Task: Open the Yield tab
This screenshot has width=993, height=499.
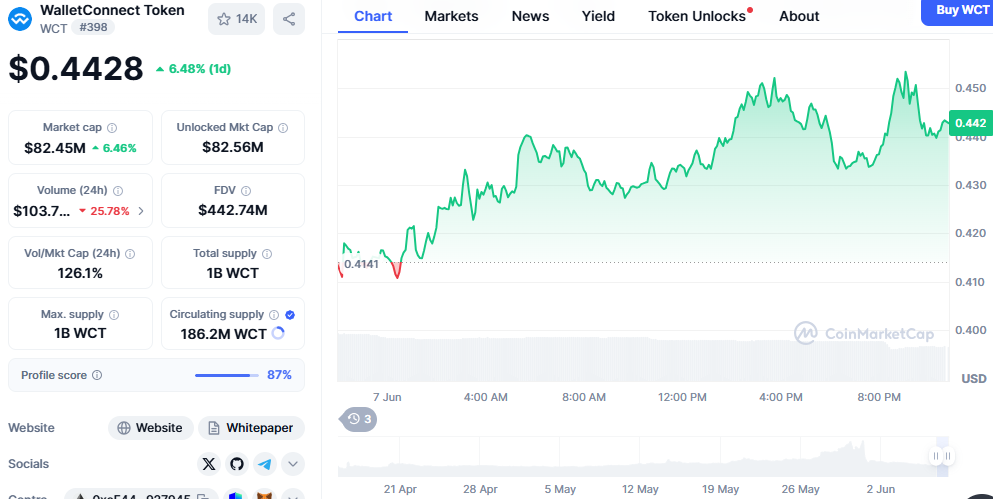Action: point(598,16)
